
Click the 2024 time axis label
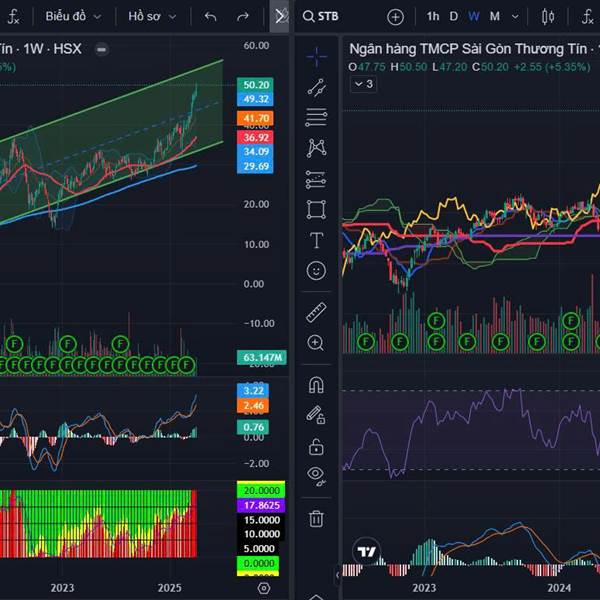pyautogui.click(x=559, y=587)
